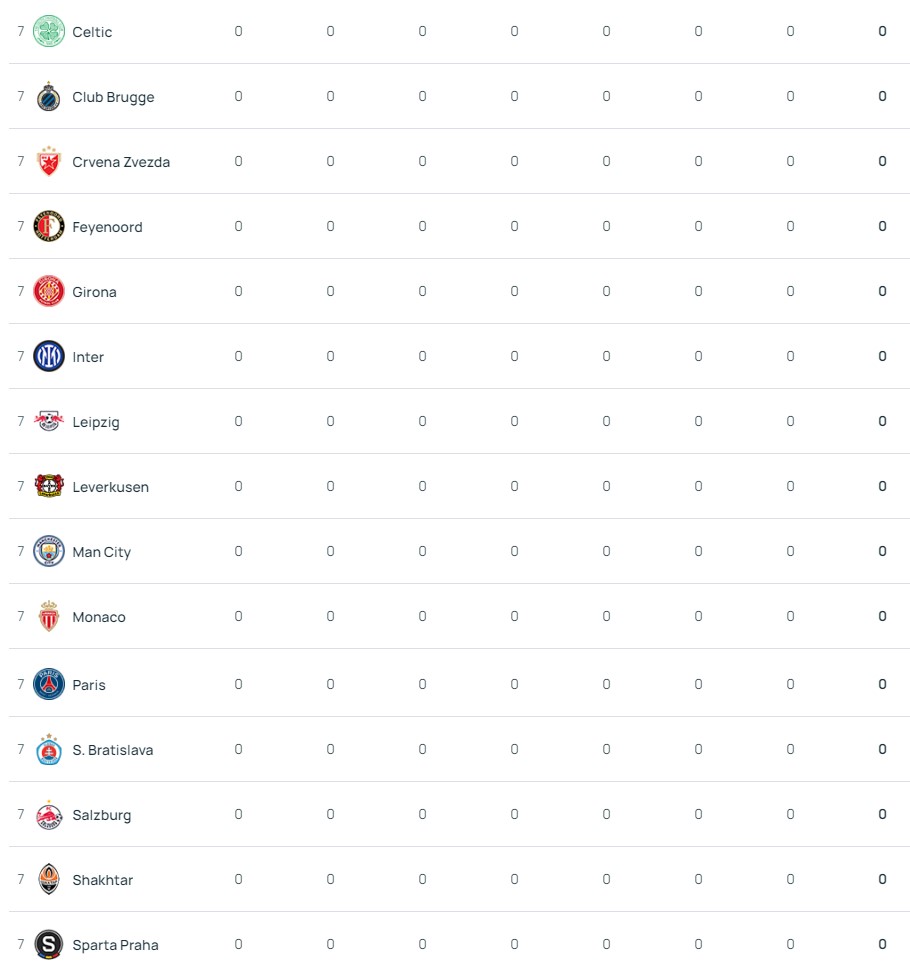Viewport: 910px width, 969px height.
Task: Click the Crvena Zvezda crest icon
Action: tap(49, 162)
